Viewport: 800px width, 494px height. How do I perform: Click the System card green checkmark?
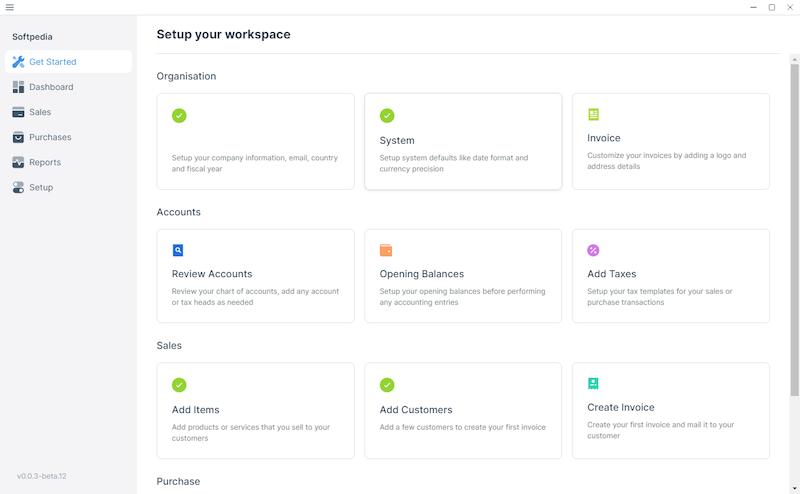387,116
